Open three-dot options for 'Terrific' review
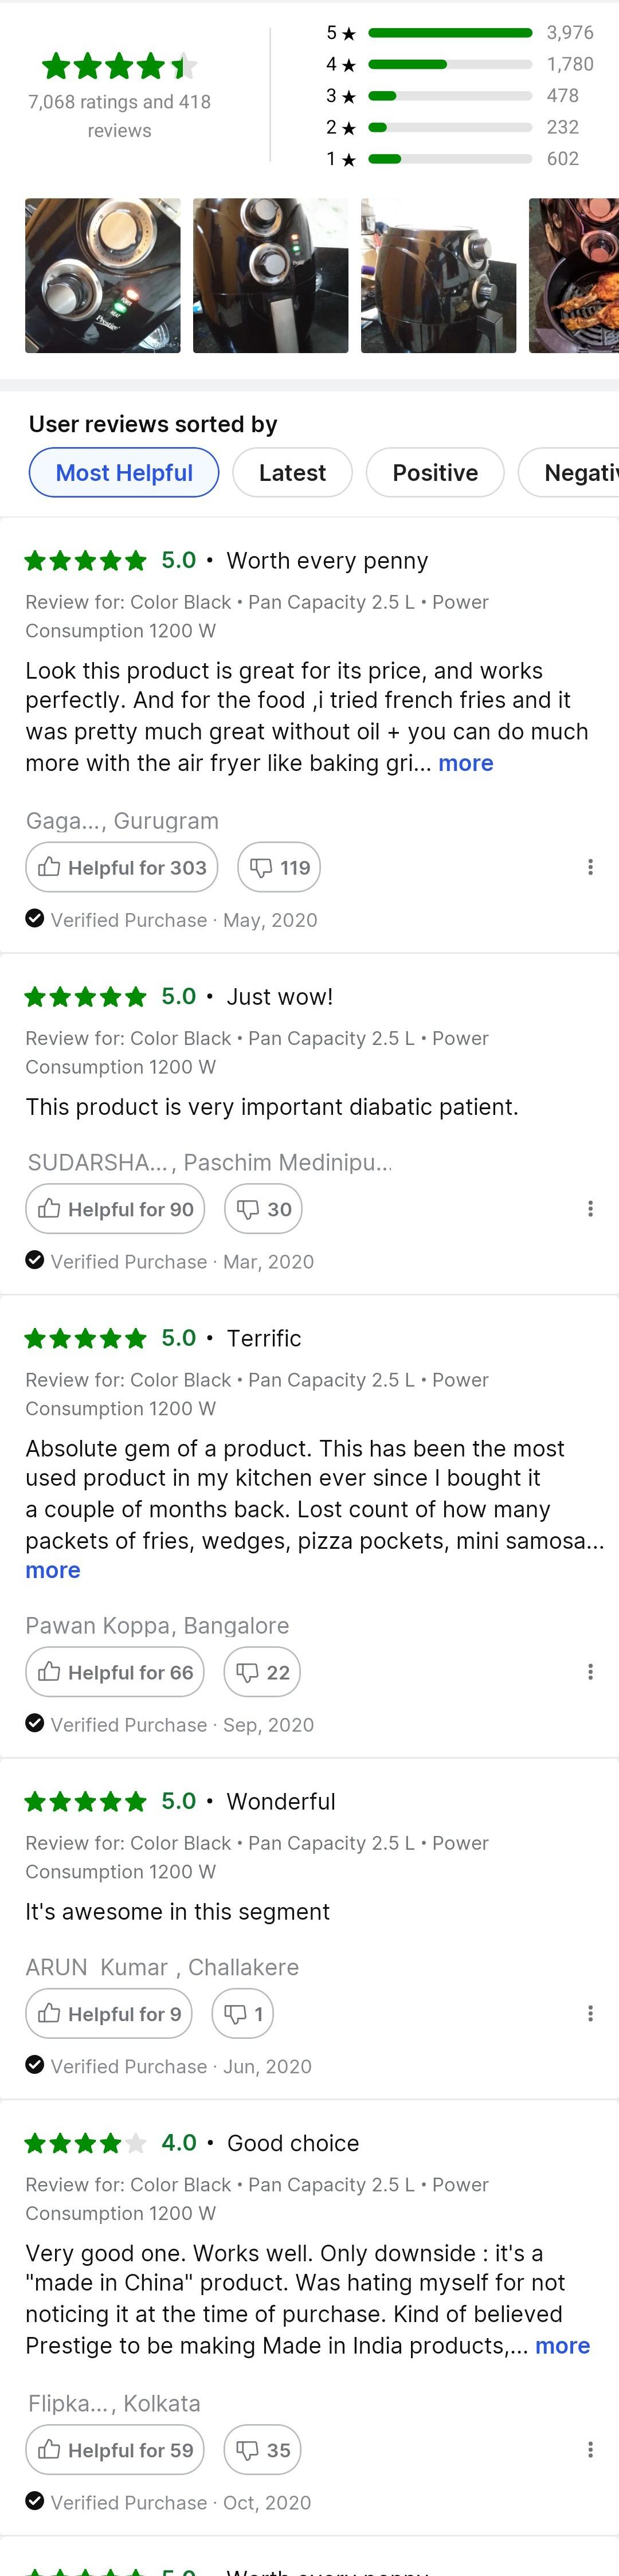 coord(590,1671)
